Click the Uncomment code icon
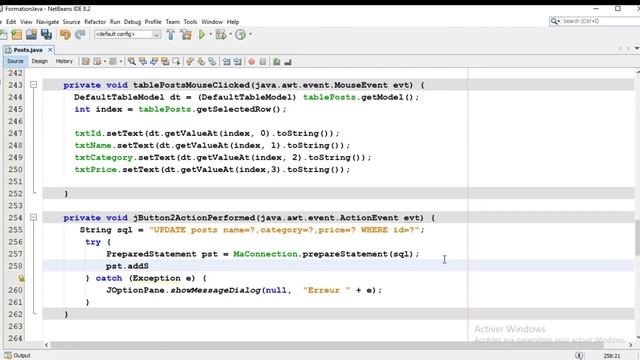Screen dimensions: 640x360 point(288,62)
